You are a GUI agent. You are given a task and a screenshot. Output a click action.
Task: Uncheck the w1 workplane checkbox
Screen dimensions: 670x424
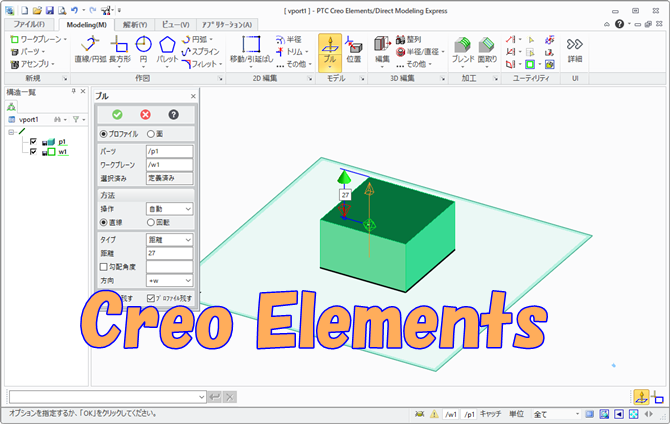(33, 152)
